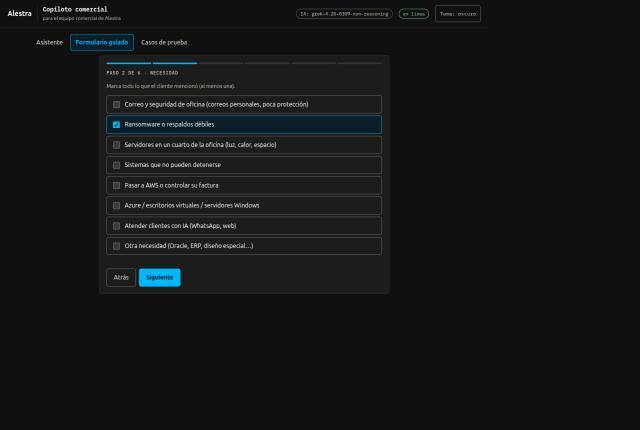Click the 'Copiloto comercial' title
This screenshot has height=430, width=640.
[x=75, y=9]
